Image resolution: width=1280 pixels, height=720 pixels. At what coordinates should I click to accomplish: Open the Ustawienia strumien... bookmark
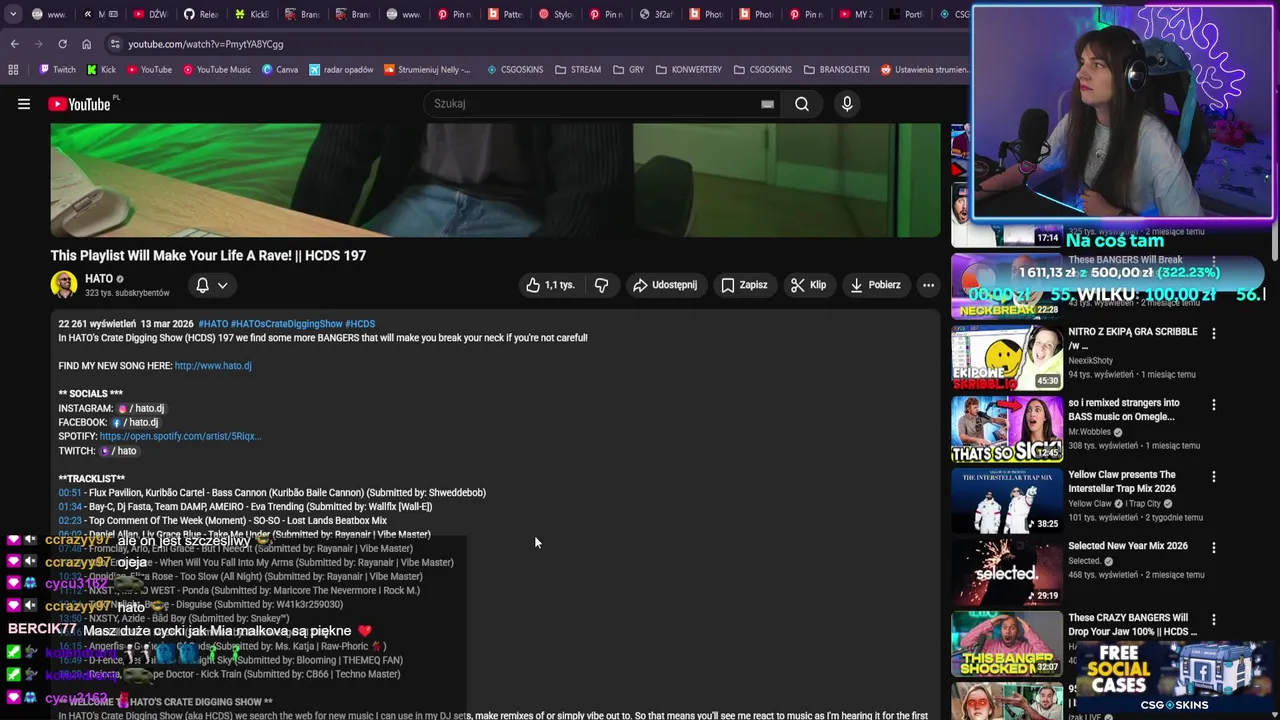point(924,70)
